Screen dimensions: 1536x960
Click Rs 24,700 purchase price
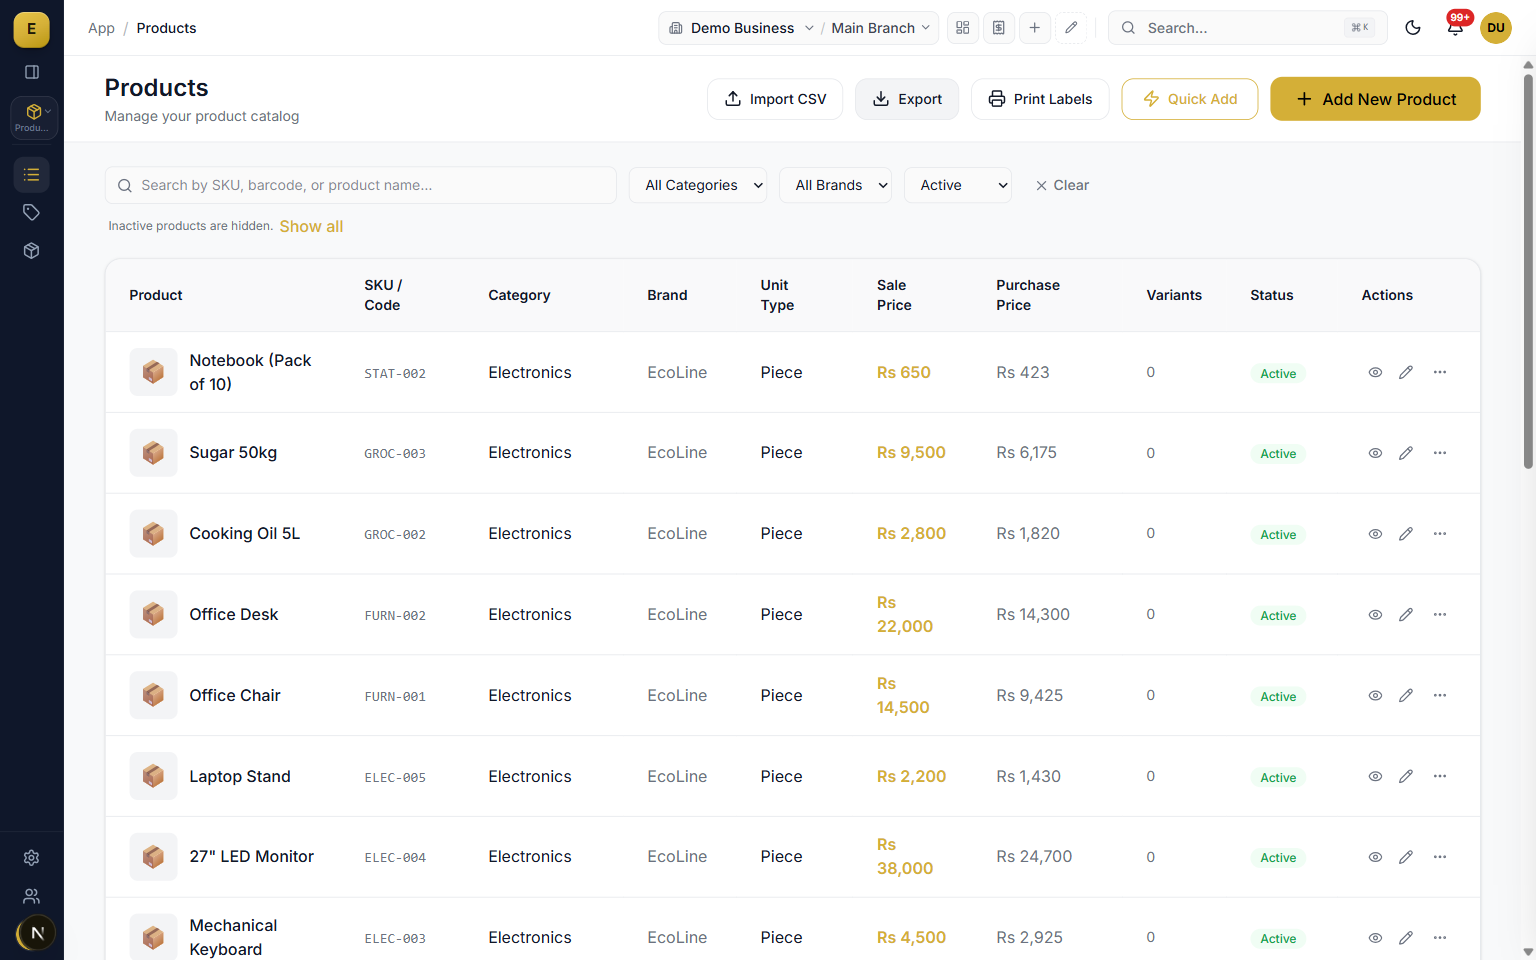pyautogui.click(x=1034, y=856)
